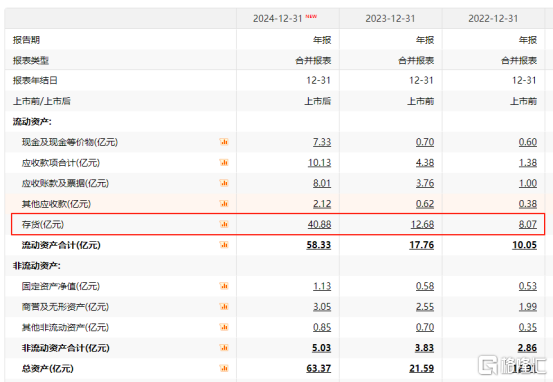553x382 pixels.
Task: Open chart icon for 应收账款及票据 row
Action: pos(224,183)
